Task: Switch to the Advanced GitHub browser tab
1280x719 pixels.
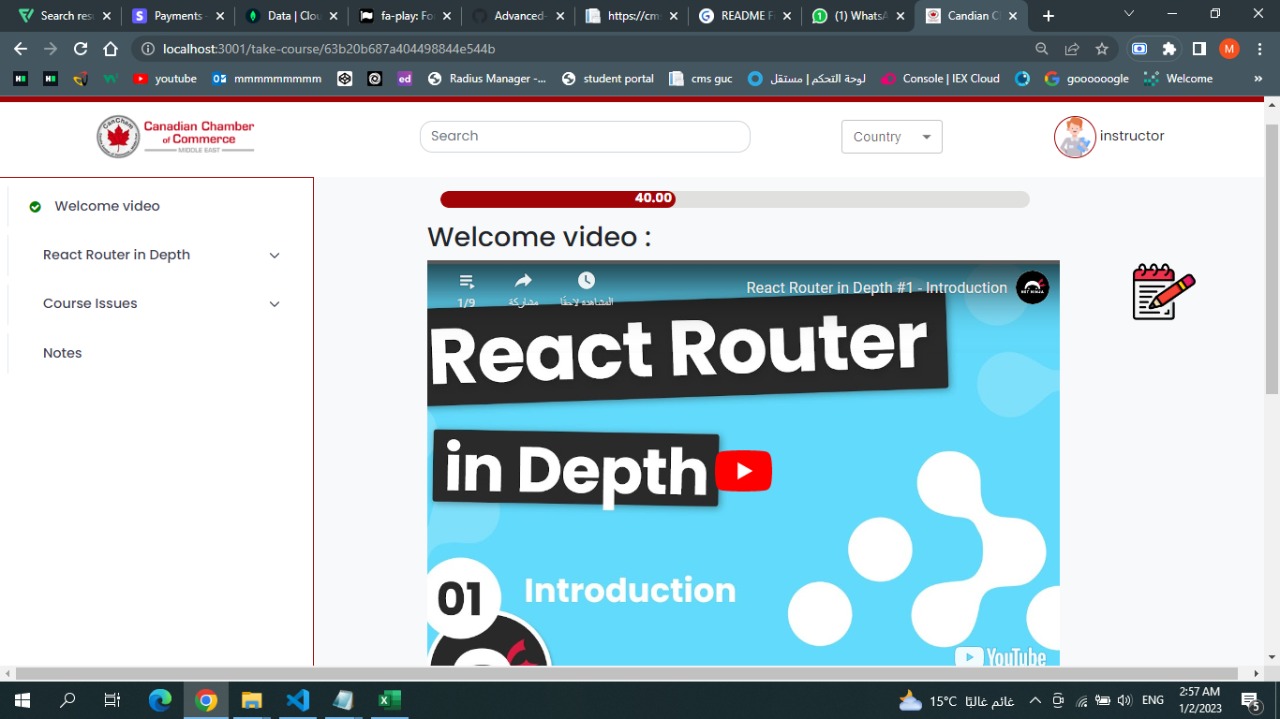Action: point(518,16)
